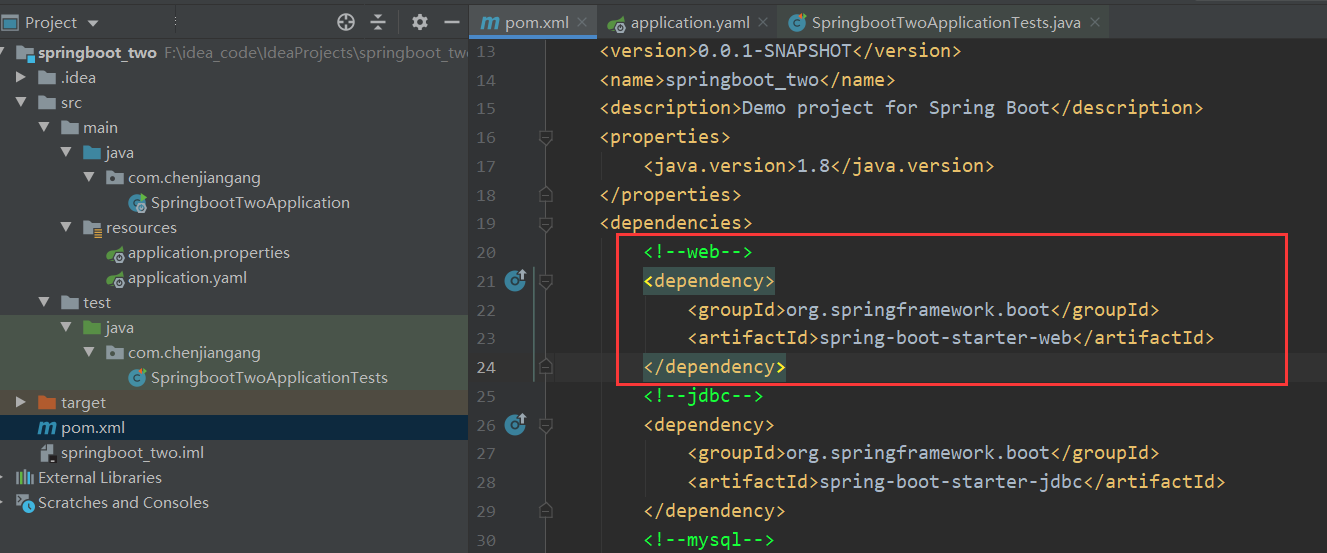This screenshot has height=553, width=1327.
Task: Click the name springboot_two tag line
Action: pyautogui.click(x=747, y=79)
